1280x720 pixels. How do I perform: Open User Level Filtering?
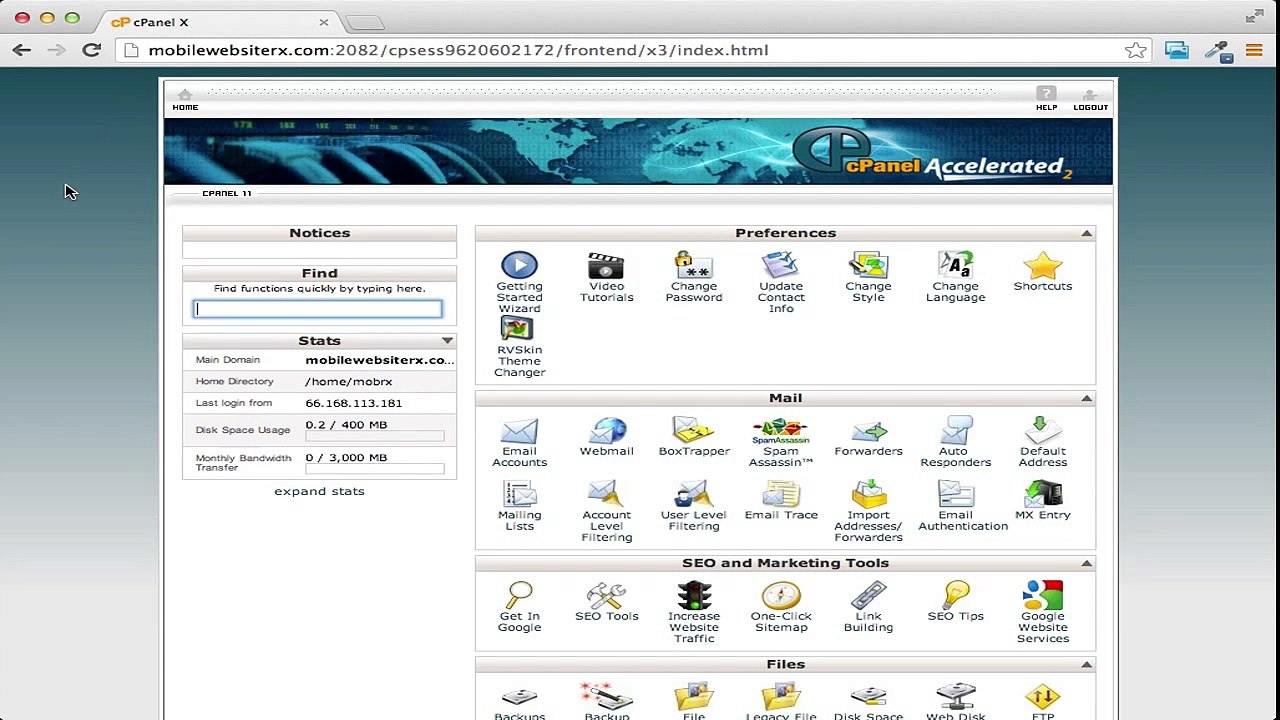693,506
